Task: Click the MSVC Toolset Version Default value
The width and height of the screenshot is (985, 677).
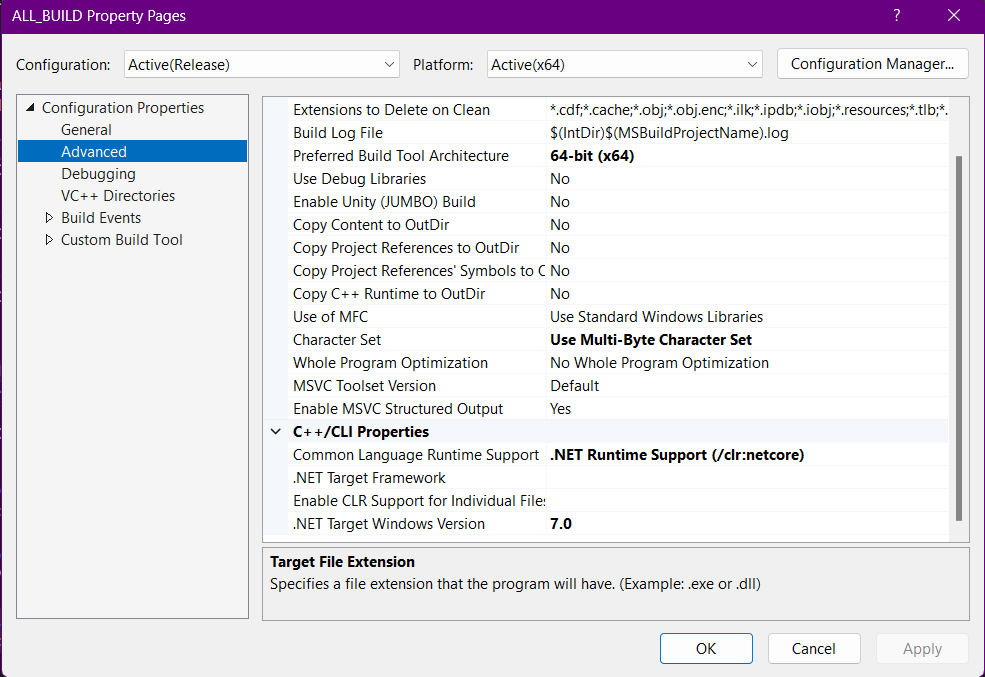Action: (574, 386)
